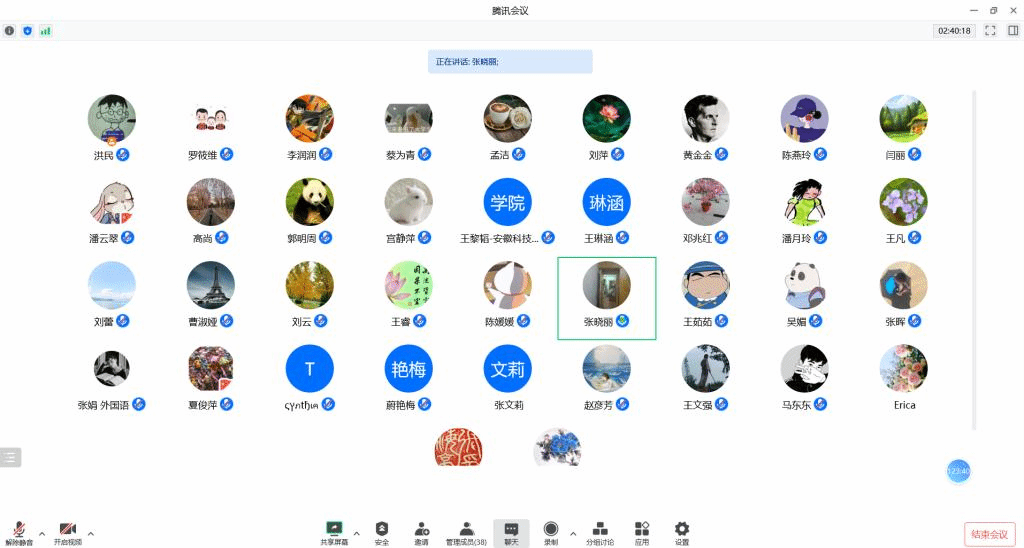Expand the audio options arrow beside 解除静音
This screenshot has width=1024, height=548.
click(x=42, y=533)
